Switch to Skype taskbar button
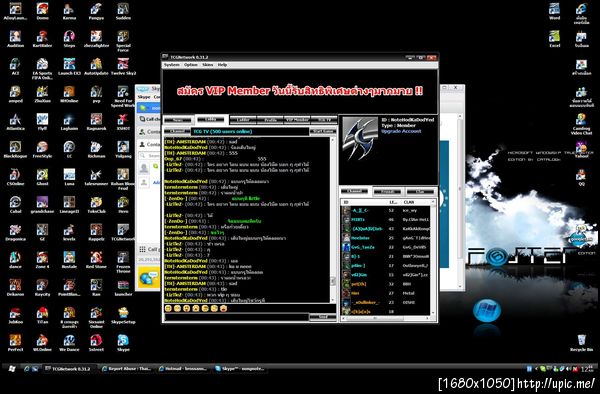 240,369
